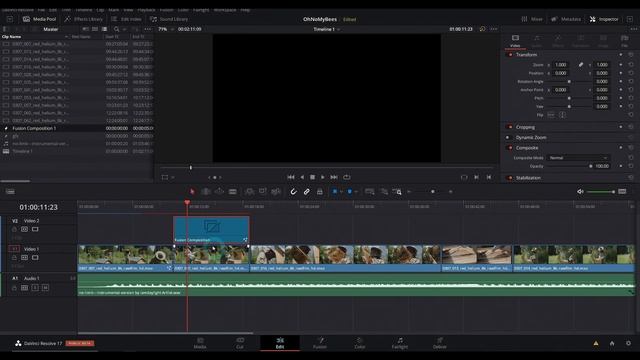The image size is (640, 360).
Task: Play timeline in reverse
Action: click(x=302, y=177)
